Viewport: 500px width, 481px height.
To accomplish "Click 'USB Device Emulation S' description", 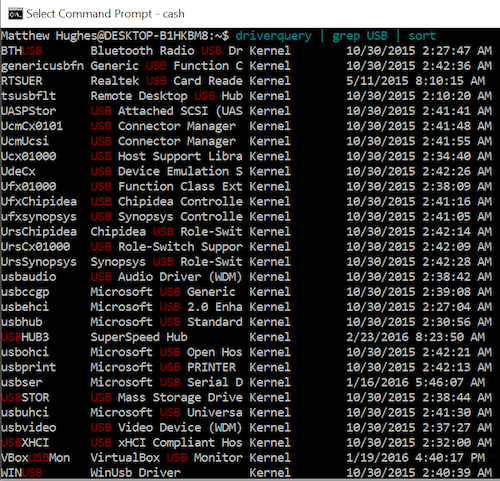I will pos(166,171).
